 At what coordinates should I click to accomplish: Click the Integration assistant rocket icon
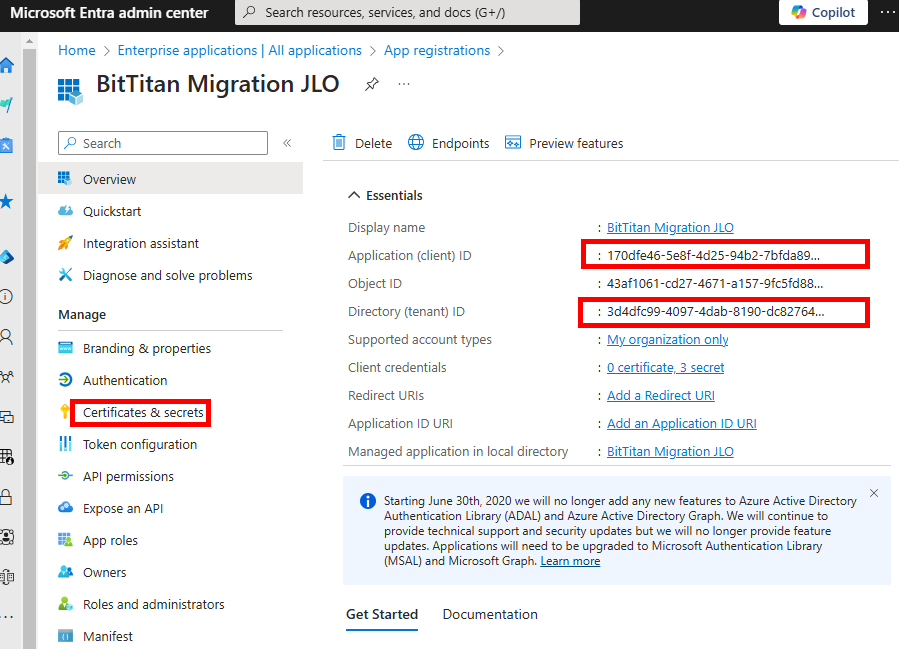click(65, 243)
